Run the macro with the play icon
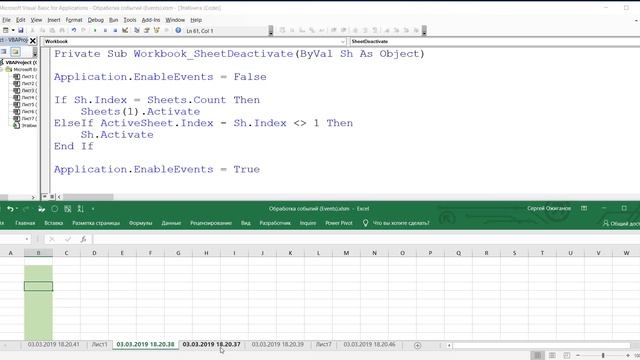Viewport: 640px width, 360px height. click(95, 30)
